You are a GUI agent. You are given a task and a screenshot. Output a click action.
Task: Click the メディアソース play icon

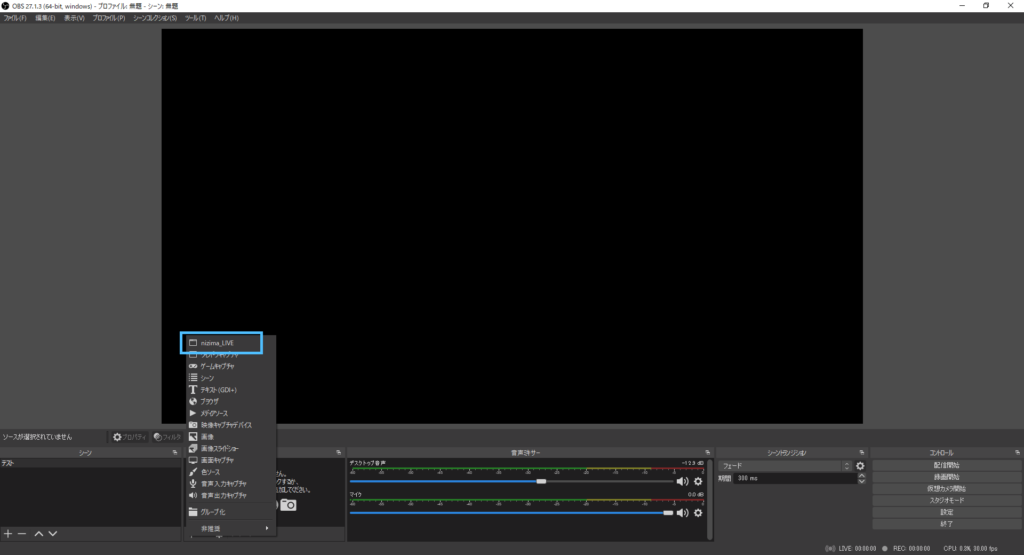[193, 413]
